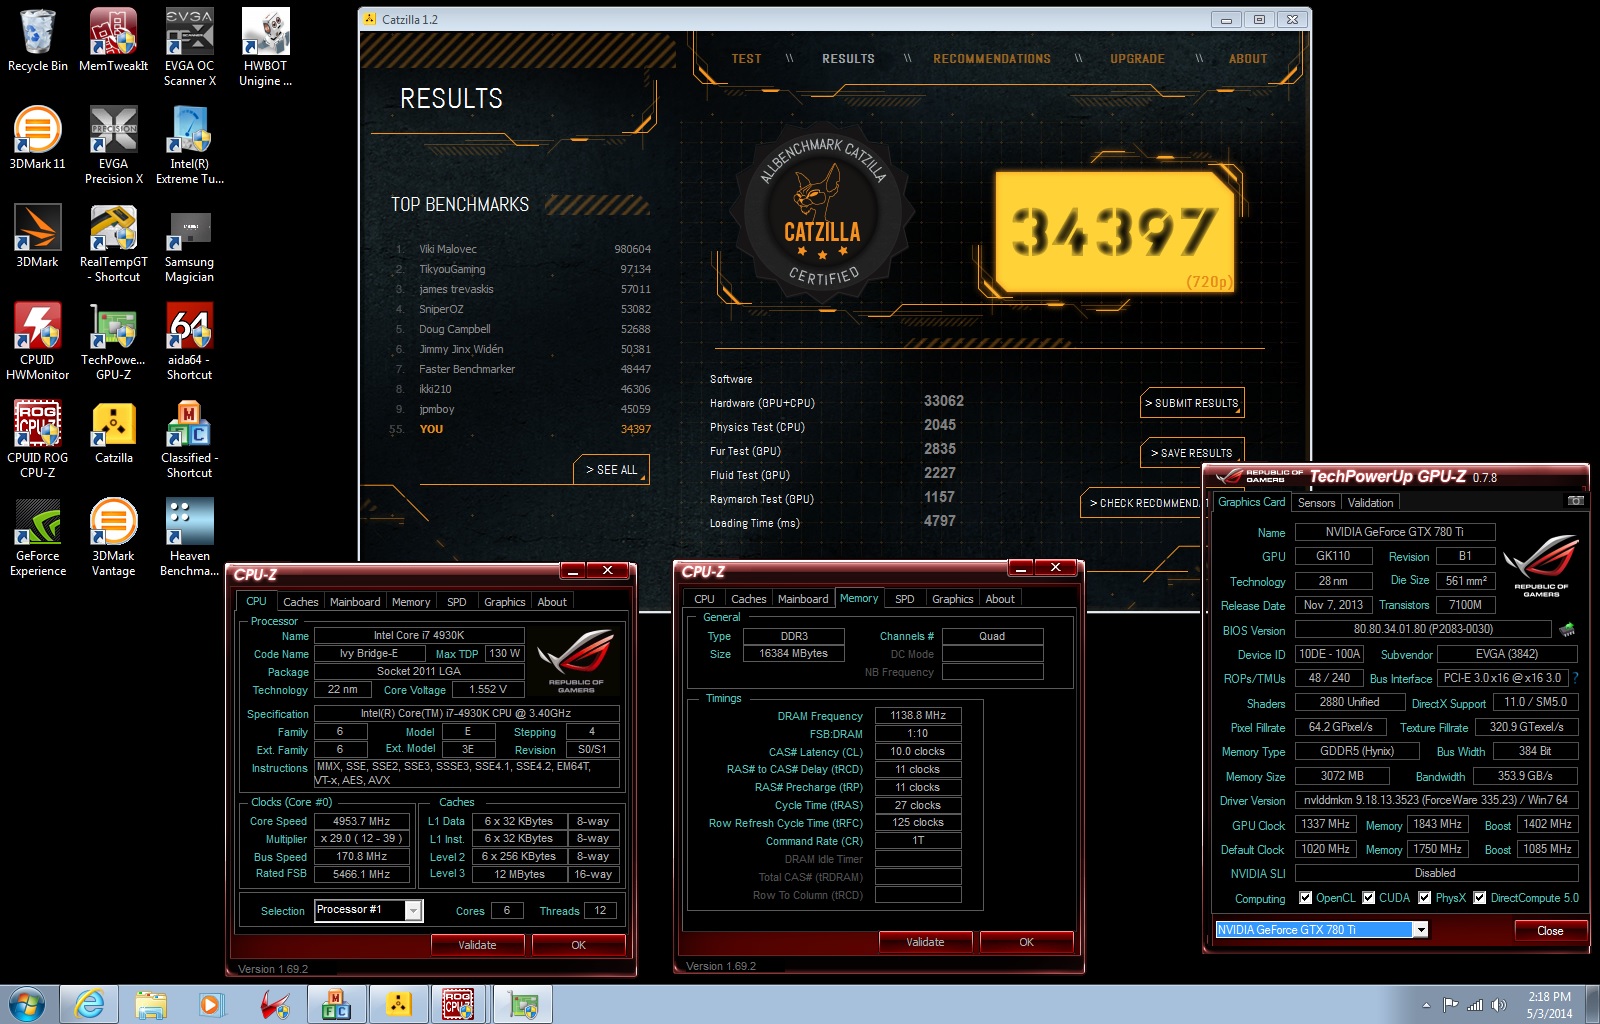The height and width of the screenshot is (1024, 1600).
Task: Open HWBOT Unigine desktop icon
Action: (x=265, y=47)
